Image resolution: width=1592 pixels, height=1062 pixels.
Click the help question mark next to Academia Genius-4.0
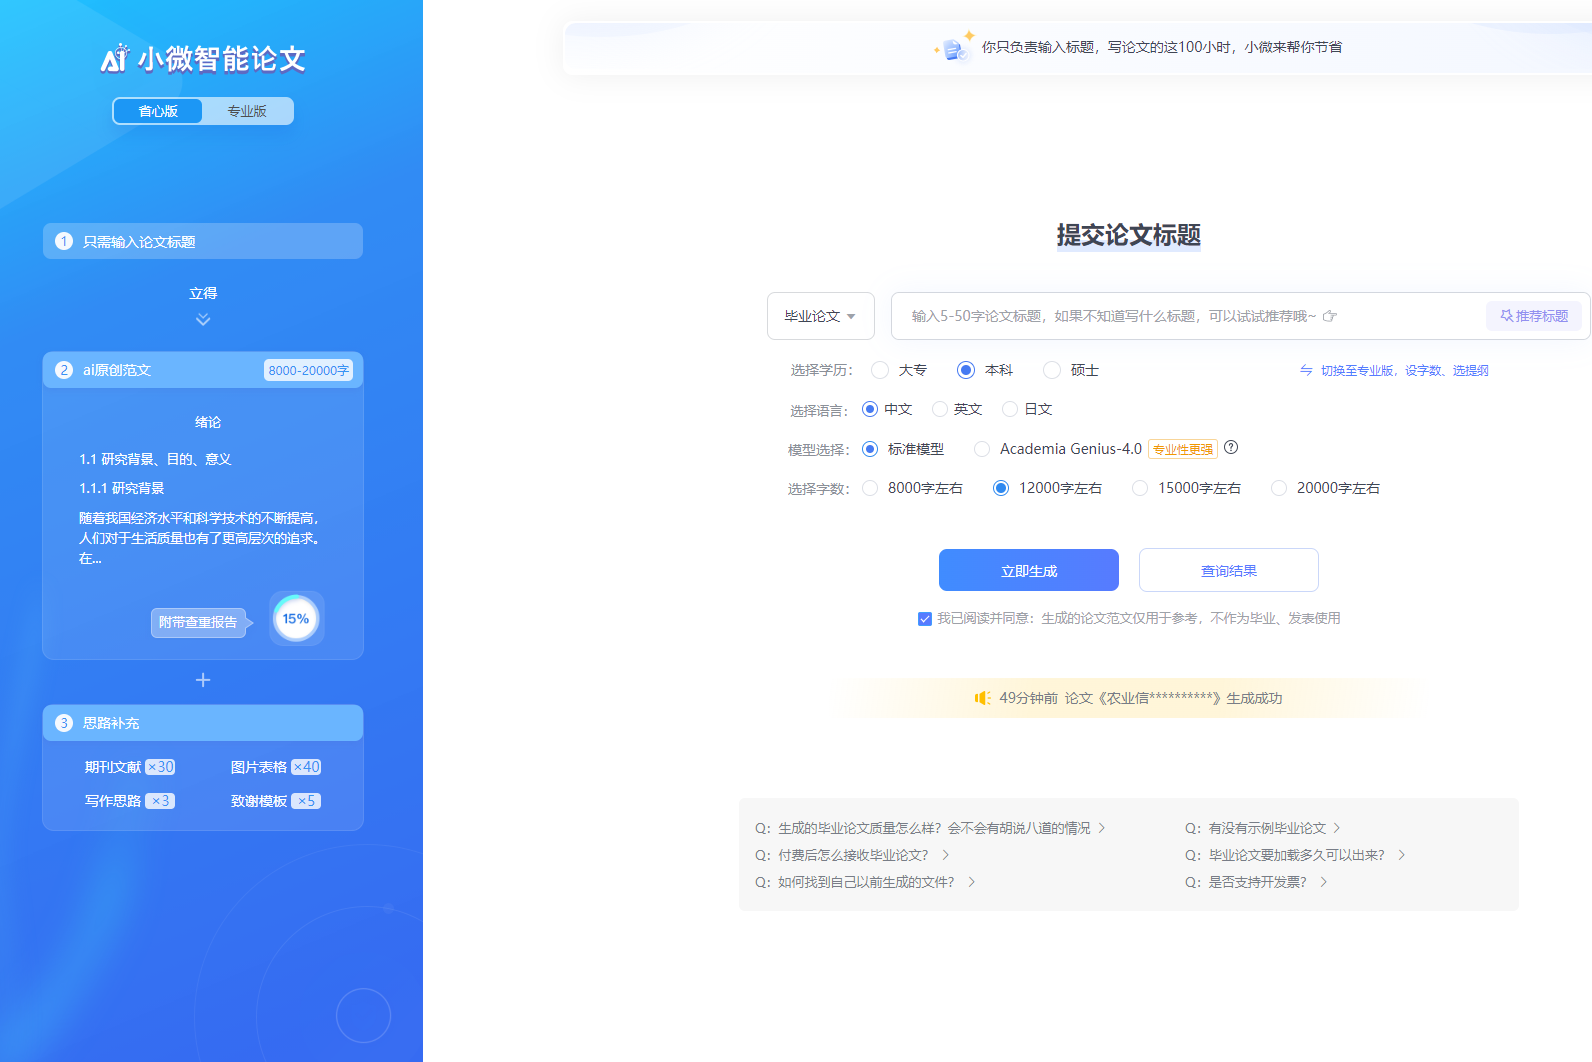(x=1231, y=448)
